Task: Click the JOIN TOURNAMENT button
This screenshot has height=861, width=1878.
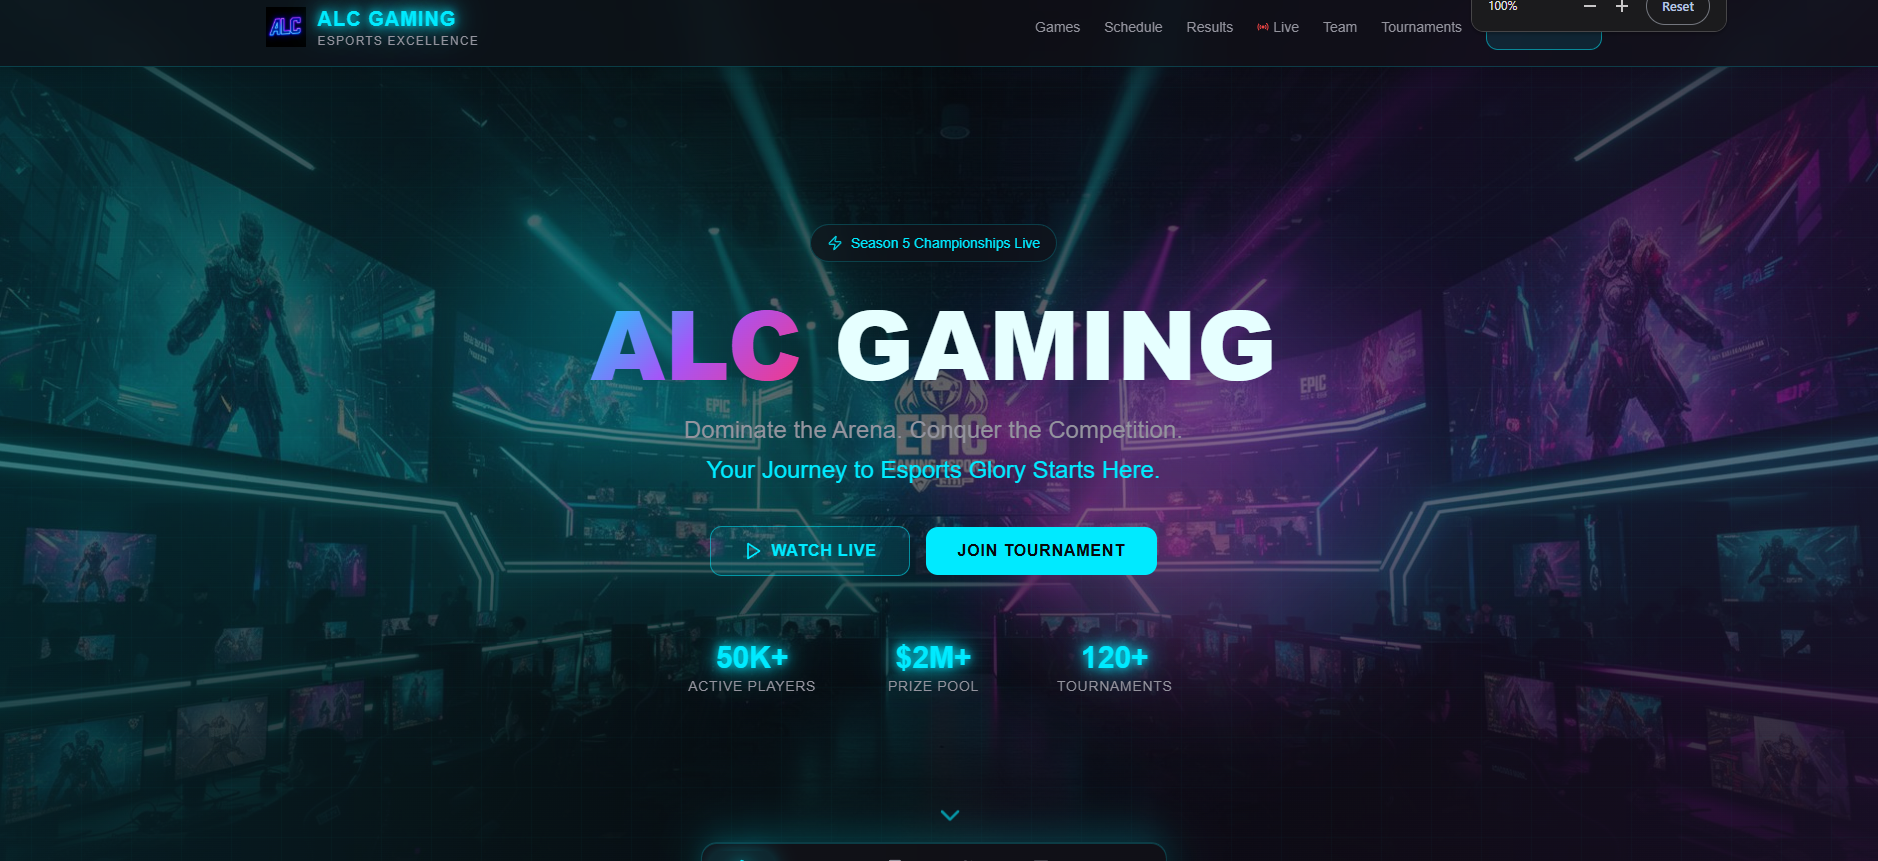Action: pyautogui.click(x=1041, y=551)
